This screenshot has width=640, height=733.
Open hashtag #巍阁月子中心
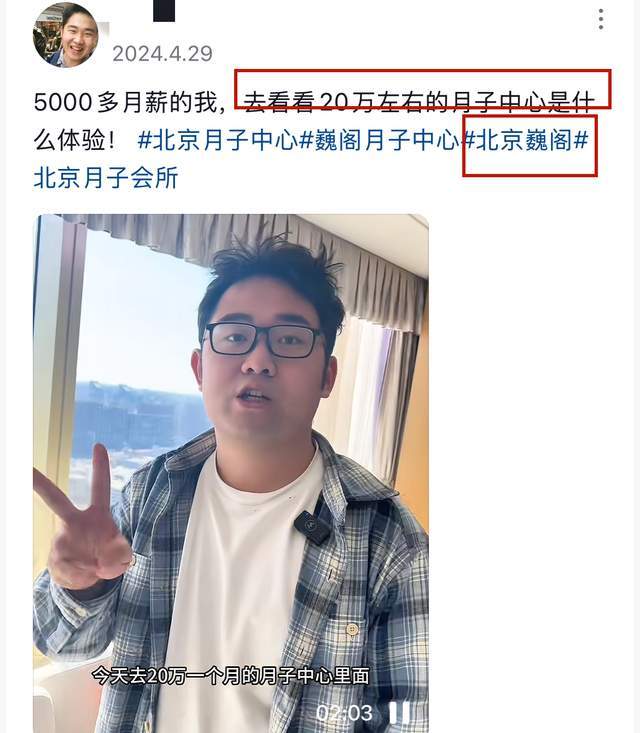379,140
